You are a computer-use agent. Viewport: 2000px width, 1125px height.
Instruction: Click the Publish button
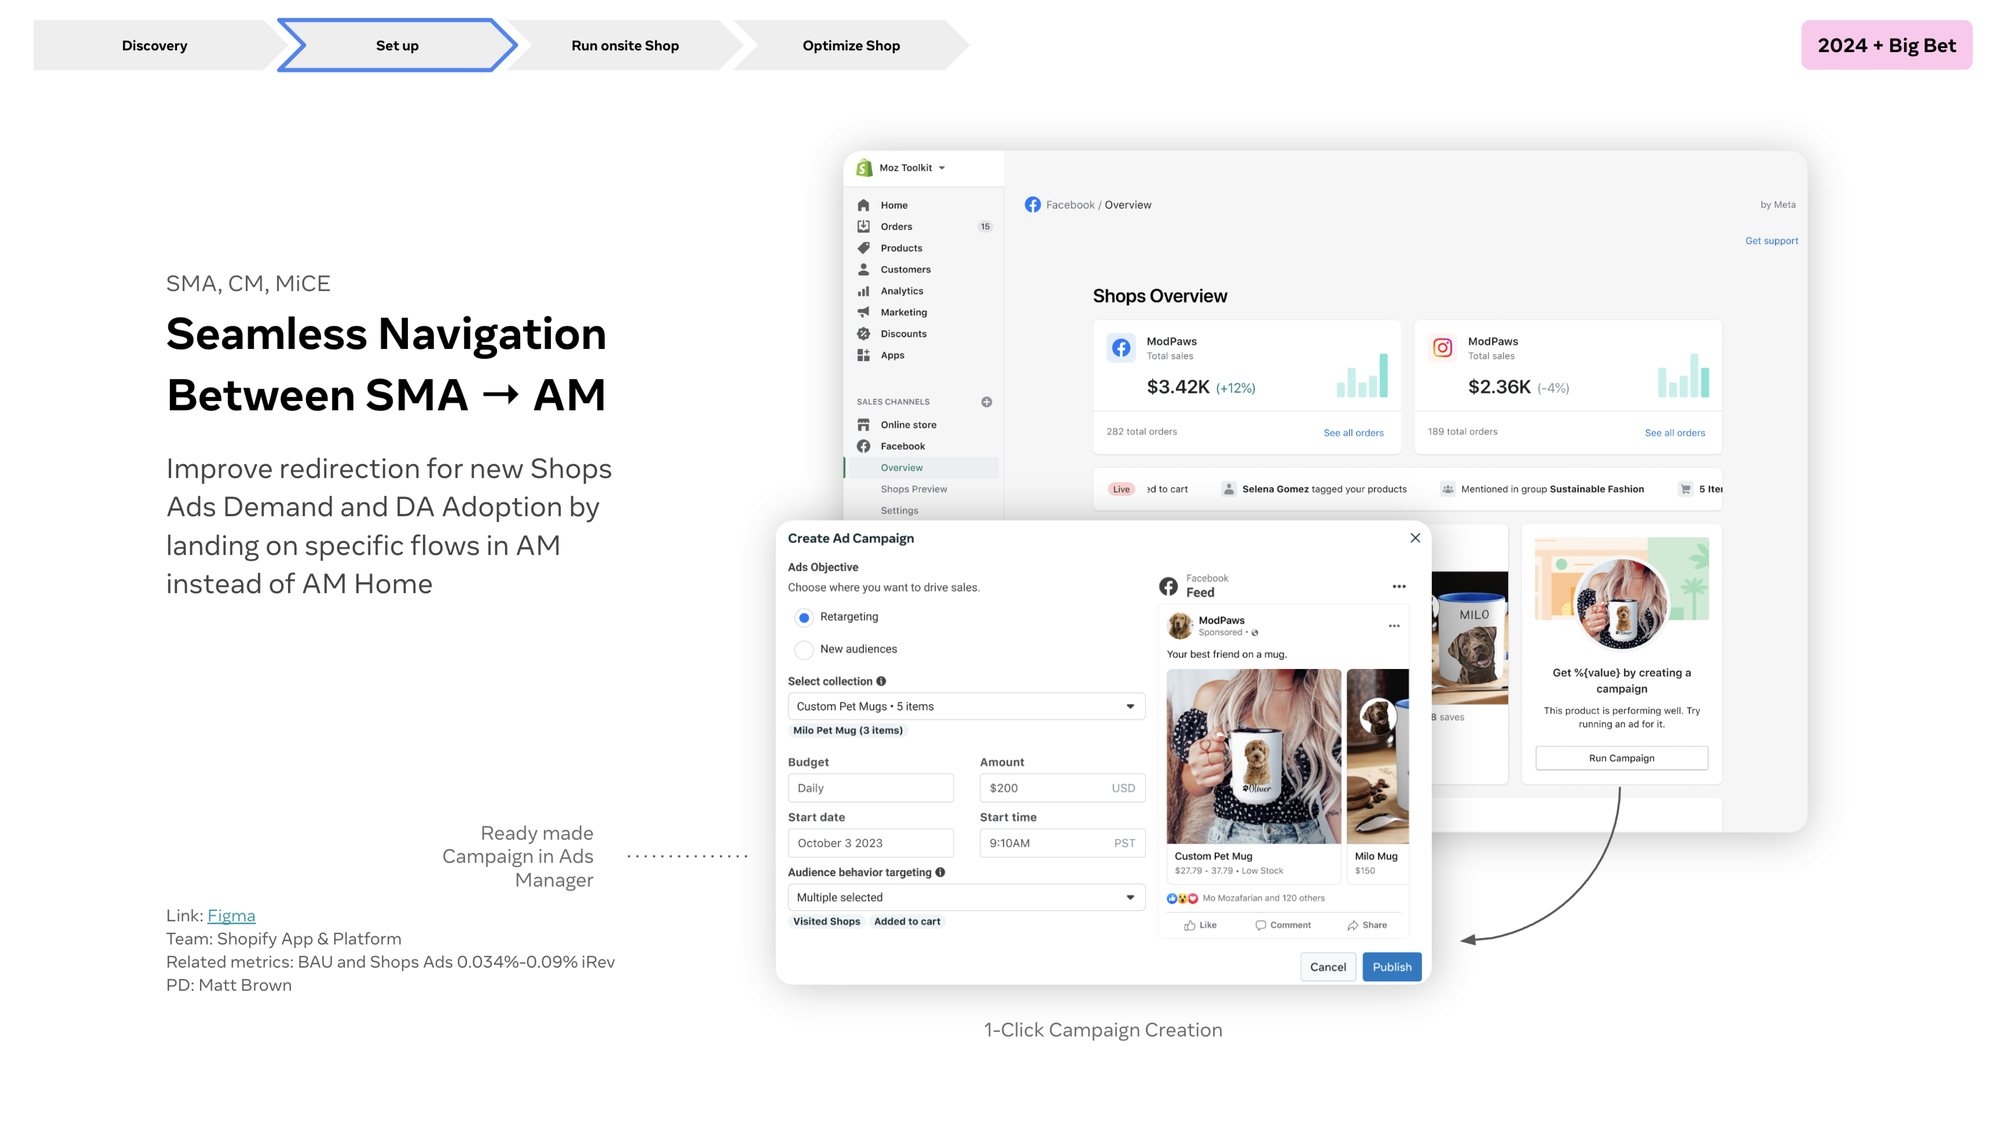pyautogui.click(x=1392, y=967)
